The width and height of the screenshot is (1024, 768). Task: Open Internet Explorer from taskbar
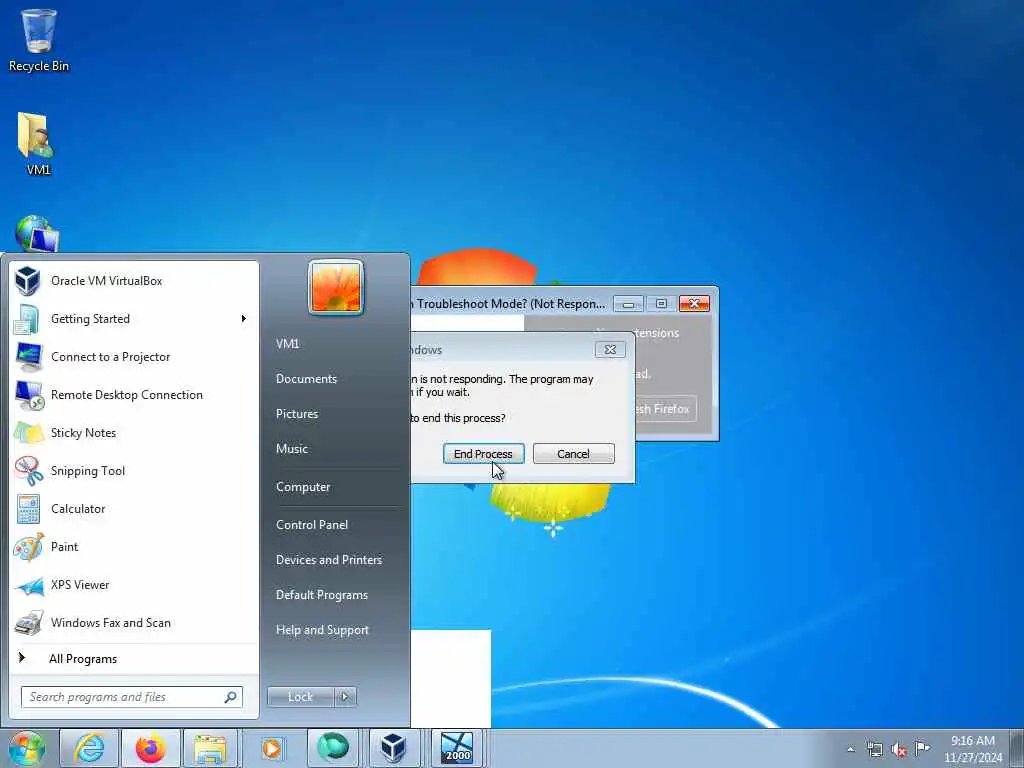pos(89,748)
